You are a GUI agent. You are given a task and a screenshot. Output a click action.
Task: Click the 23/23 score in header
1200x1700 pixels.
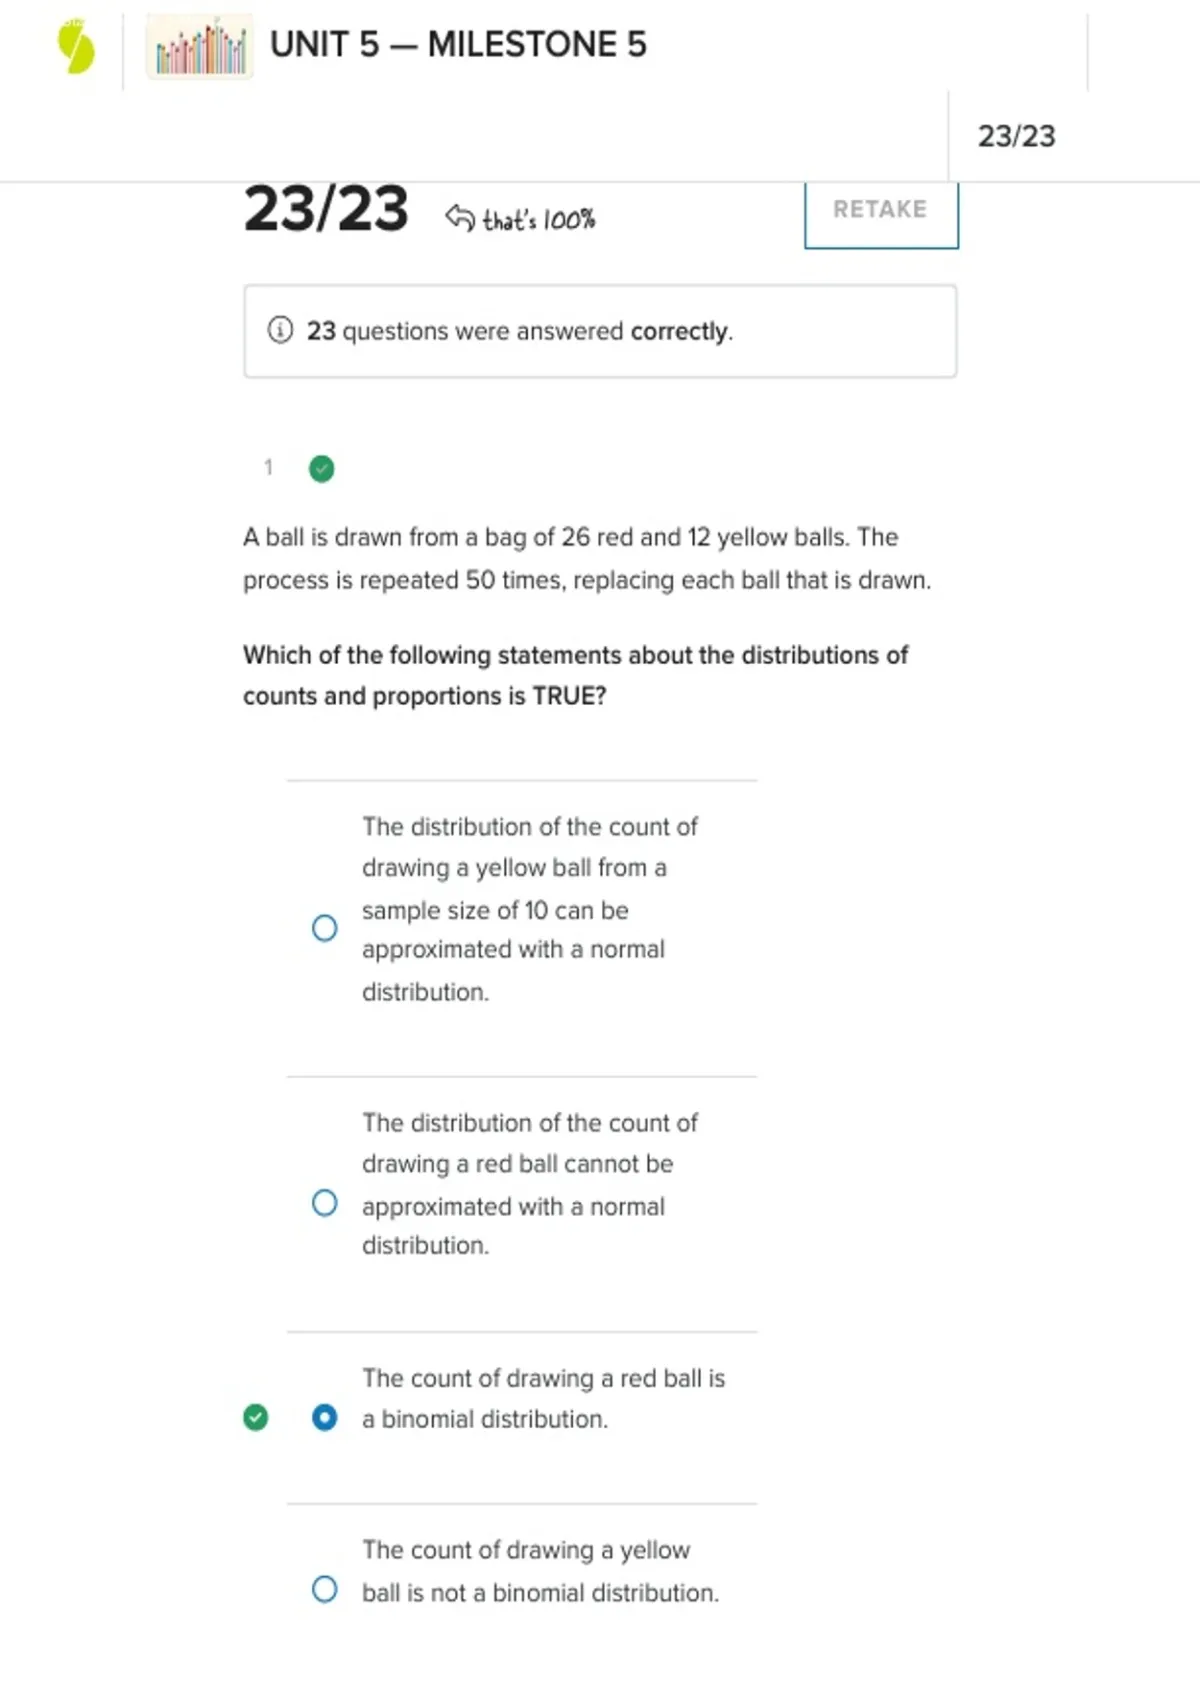tap(1016, 136)
